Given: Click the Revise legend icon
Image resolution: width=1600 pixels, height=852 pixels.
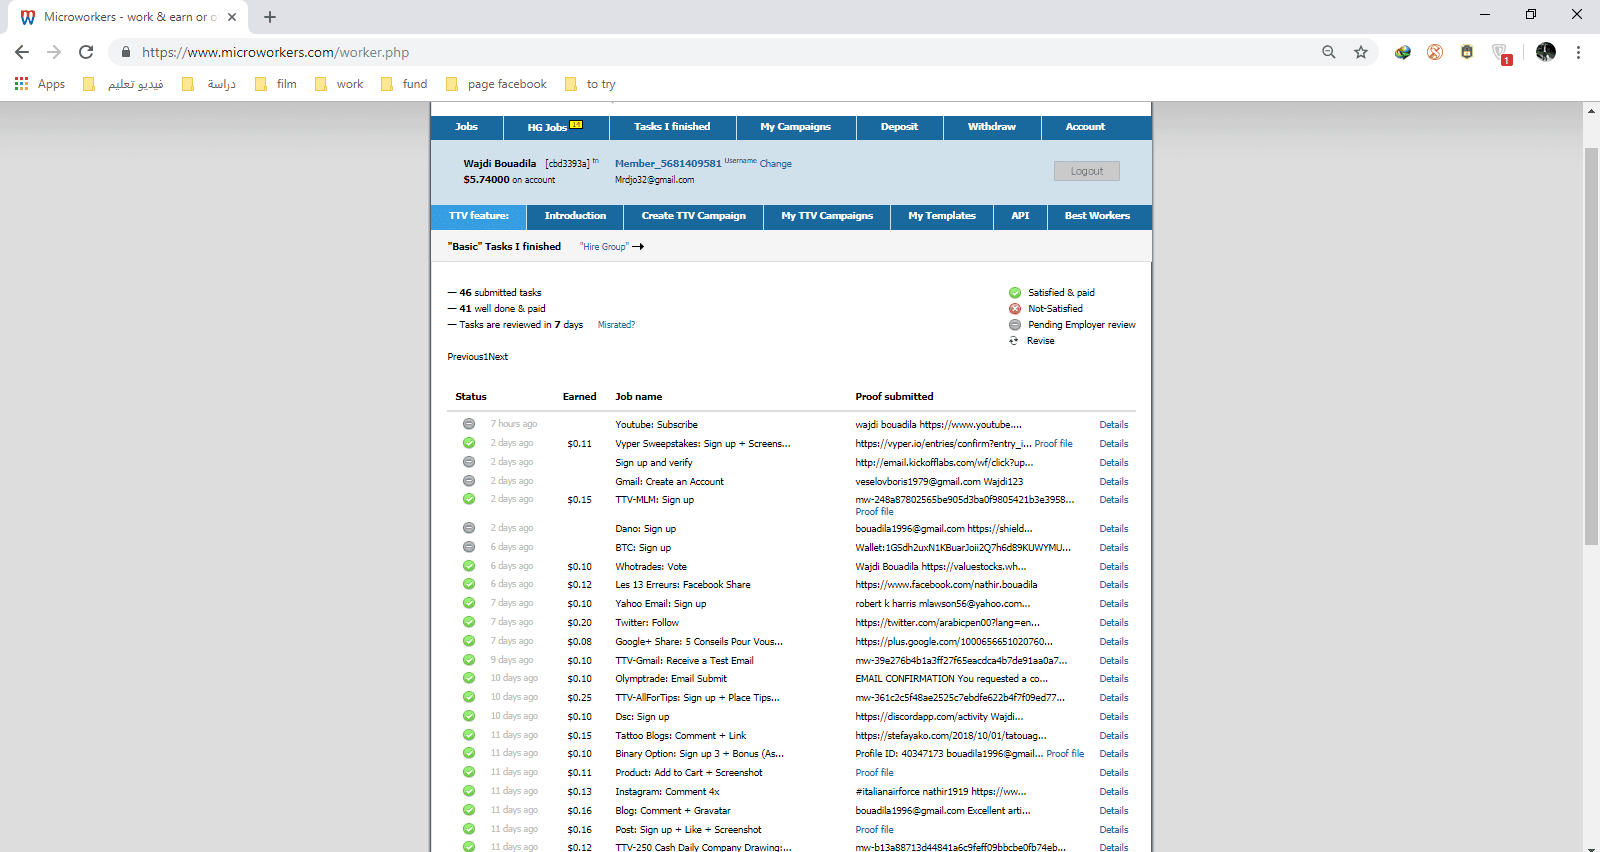Looking at the screenshot, I should (1014, 341).
